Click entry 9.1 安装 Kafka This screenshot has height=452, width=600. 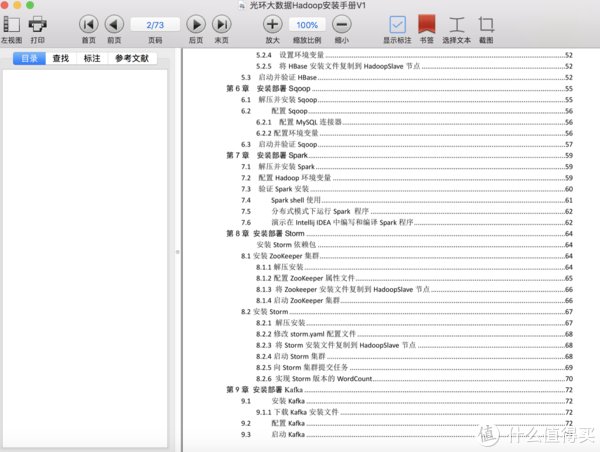[x=407, y=401]
